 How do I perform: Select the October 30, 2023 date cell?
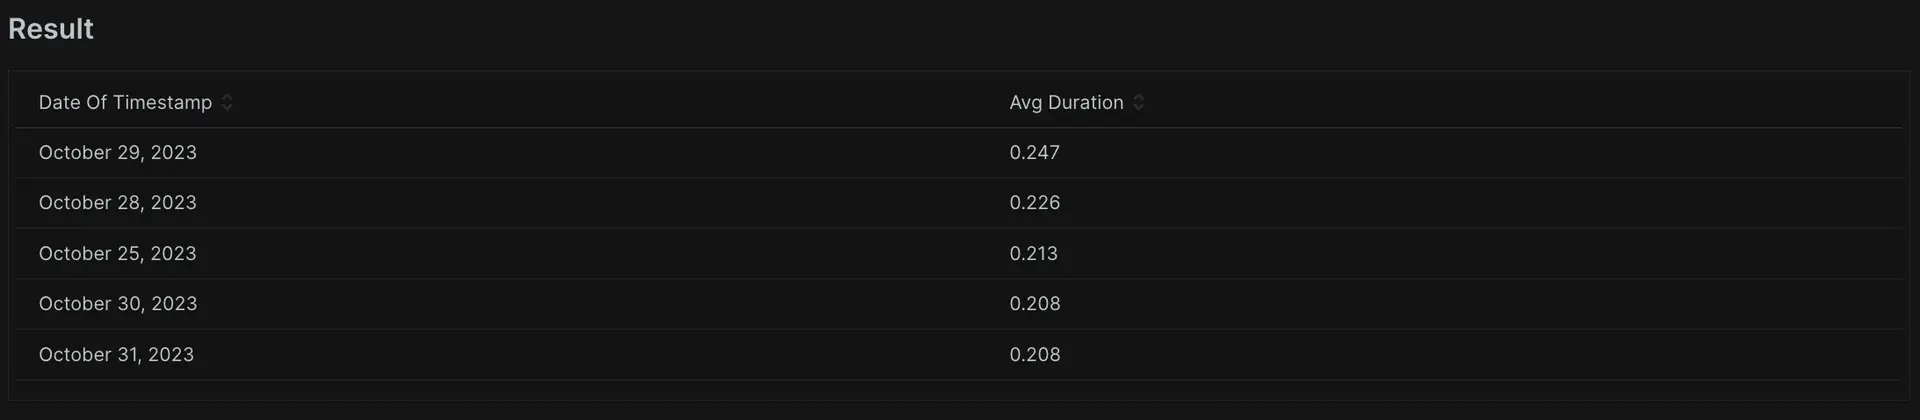pyautogui.click(x=118, y=304)
